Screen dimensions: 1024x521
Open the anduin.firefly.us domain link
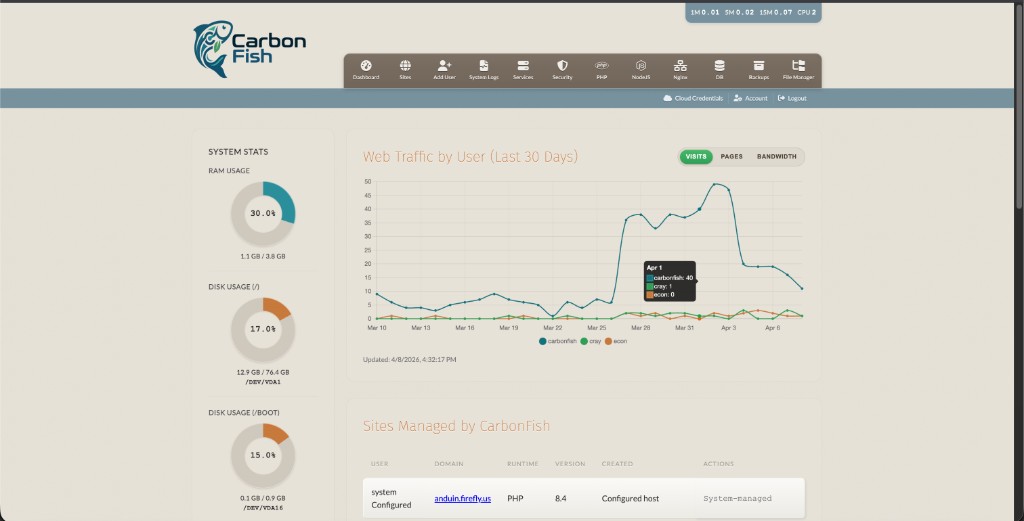(x=462, y=498)
